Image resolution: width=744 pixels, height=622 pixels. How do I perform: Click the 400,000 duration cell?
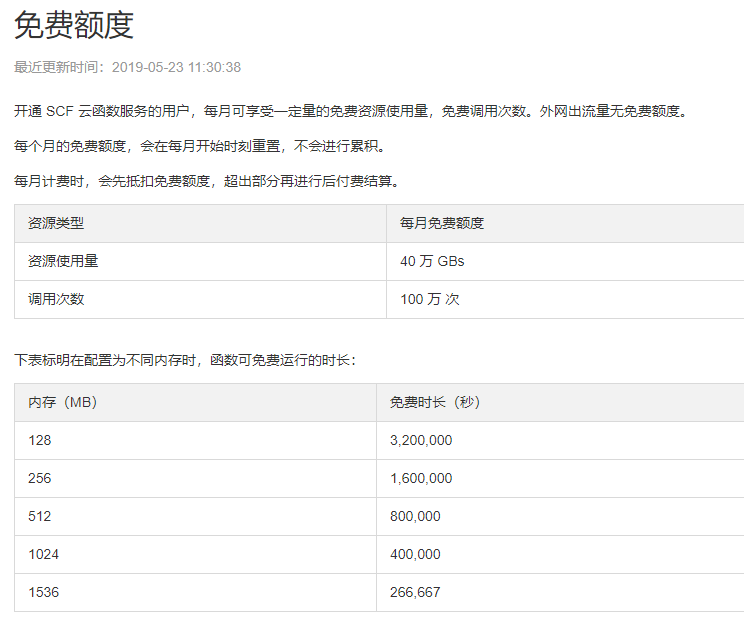click(560, 554)
